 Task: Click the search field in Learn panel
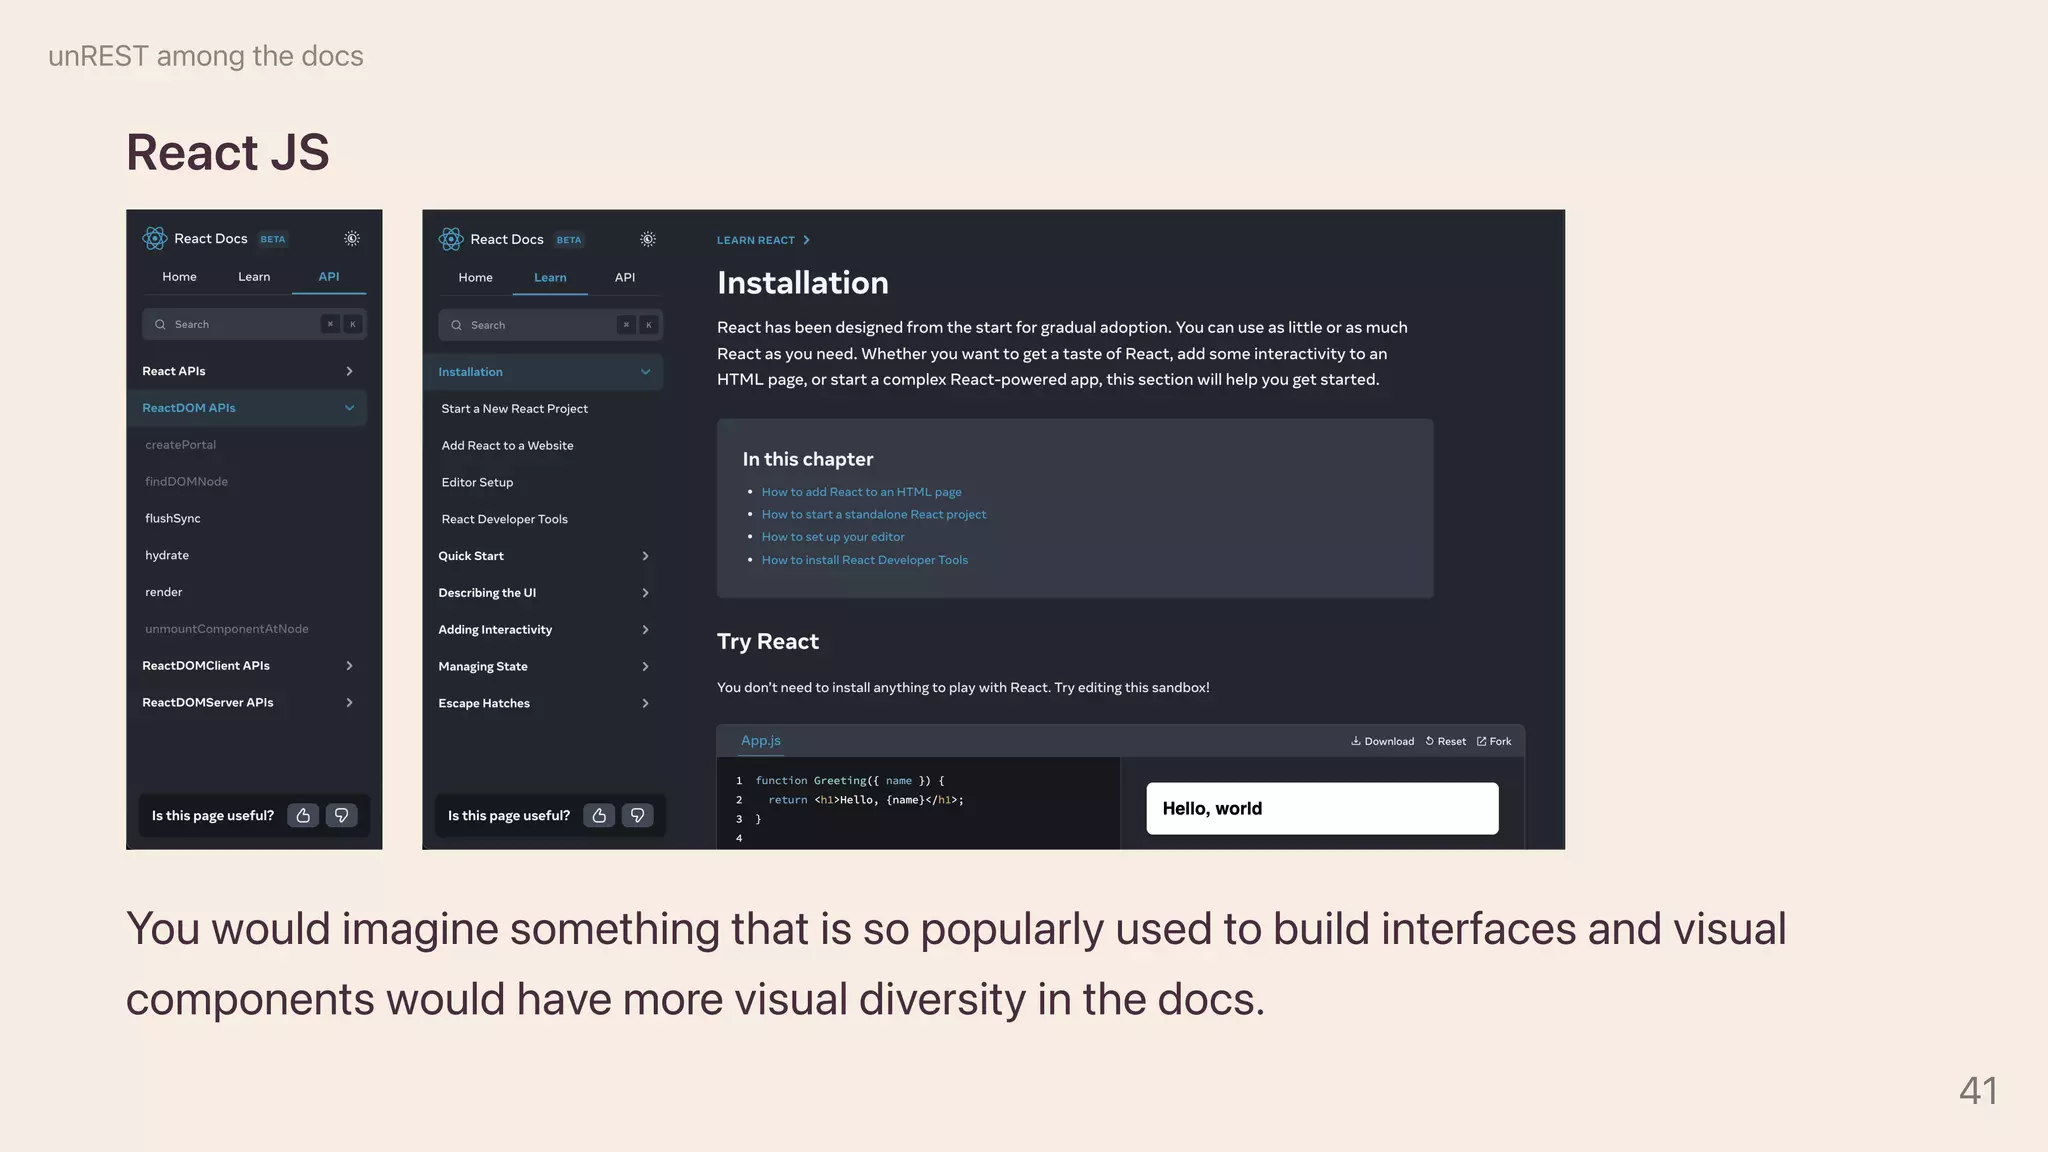[550, 325]
